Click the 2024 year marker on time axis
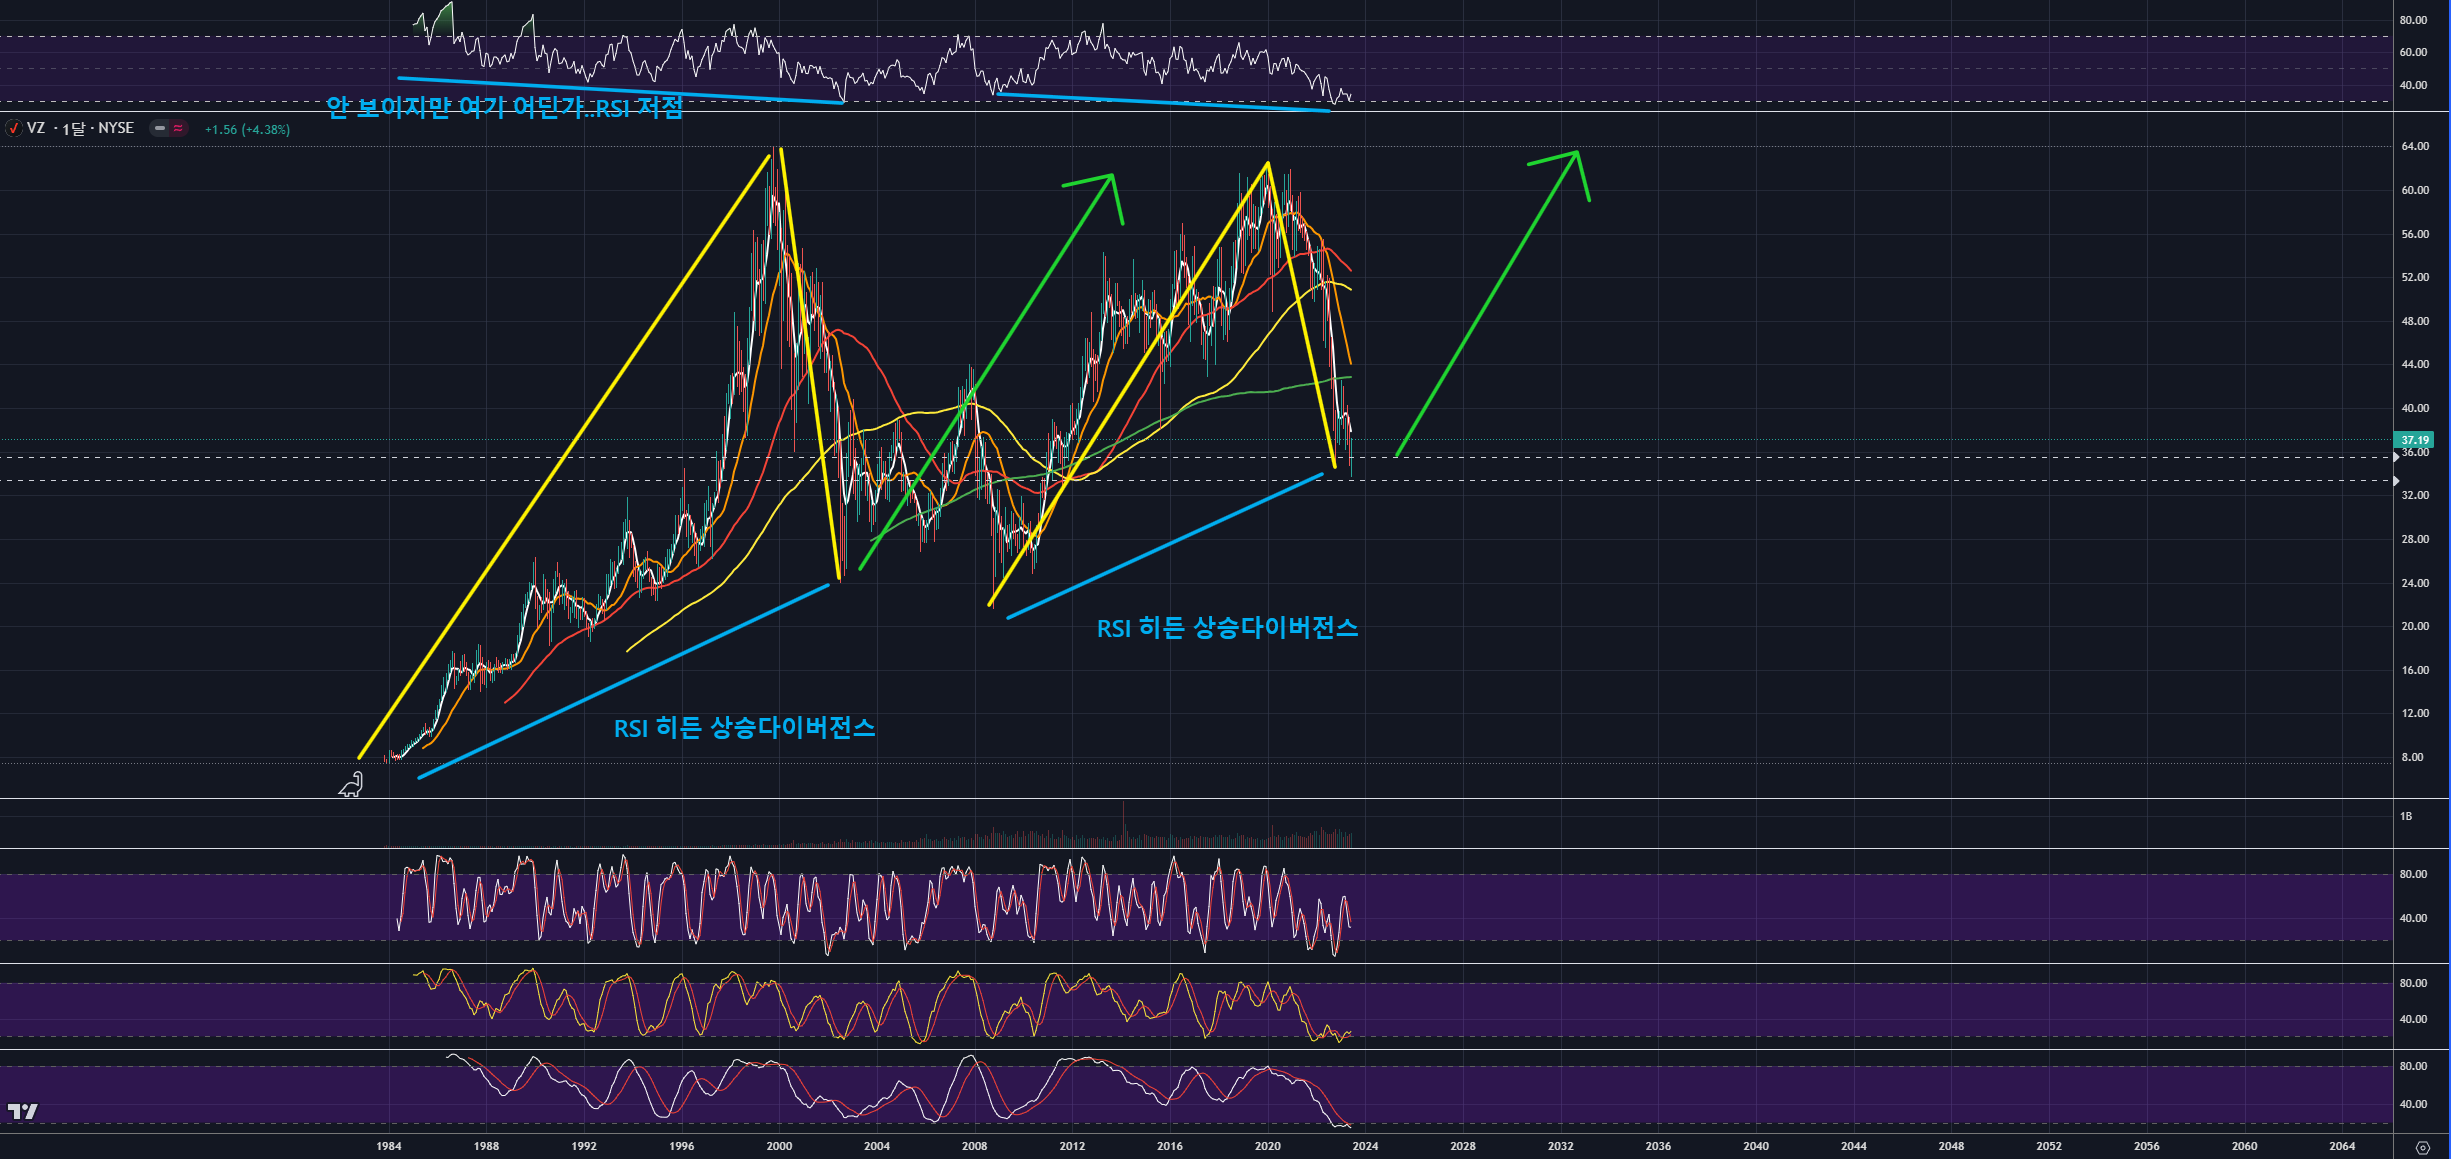 pos(1365,1146)
